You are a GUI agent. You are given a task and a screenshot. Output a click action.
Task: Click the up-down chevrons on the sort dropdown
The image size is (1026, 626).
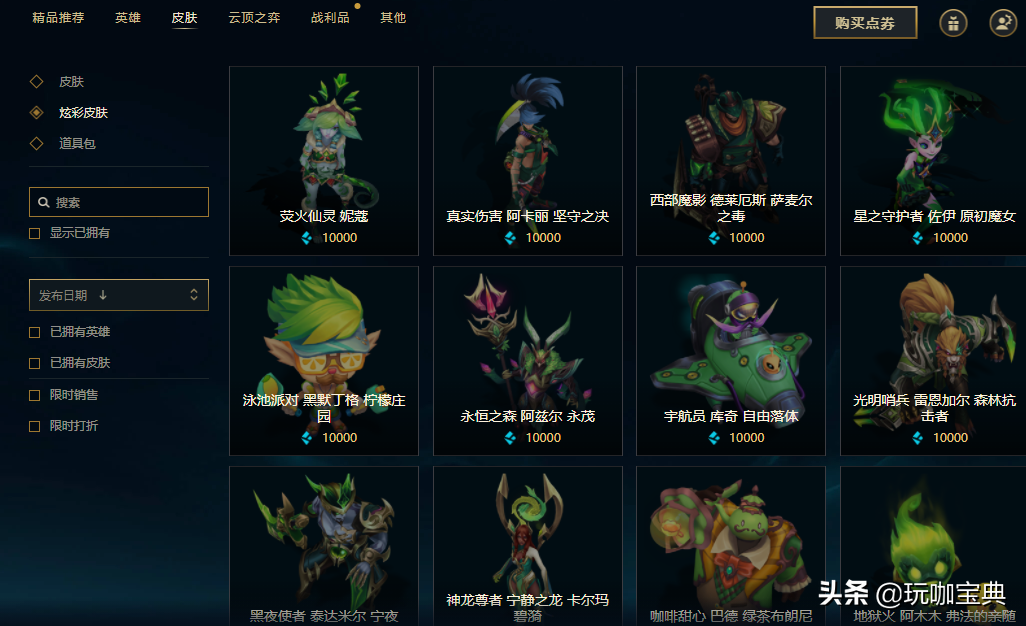(x=194, y=295)
